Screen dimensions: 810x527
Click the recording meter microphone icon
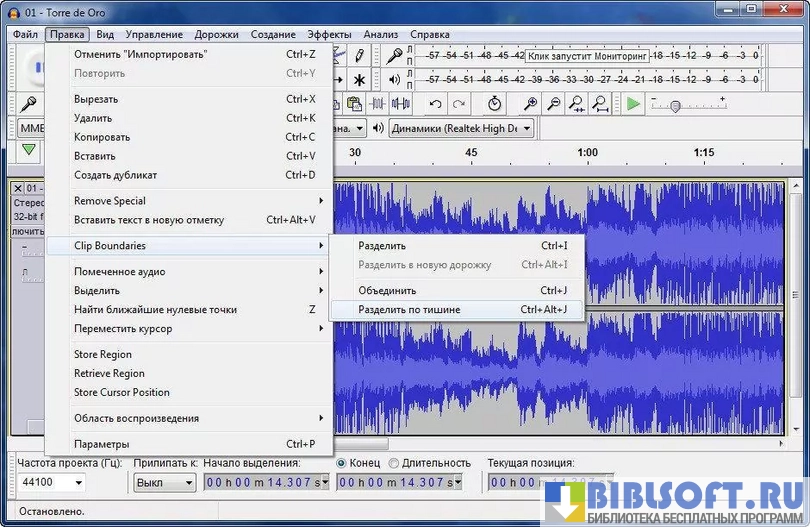[x=395, y=55]
